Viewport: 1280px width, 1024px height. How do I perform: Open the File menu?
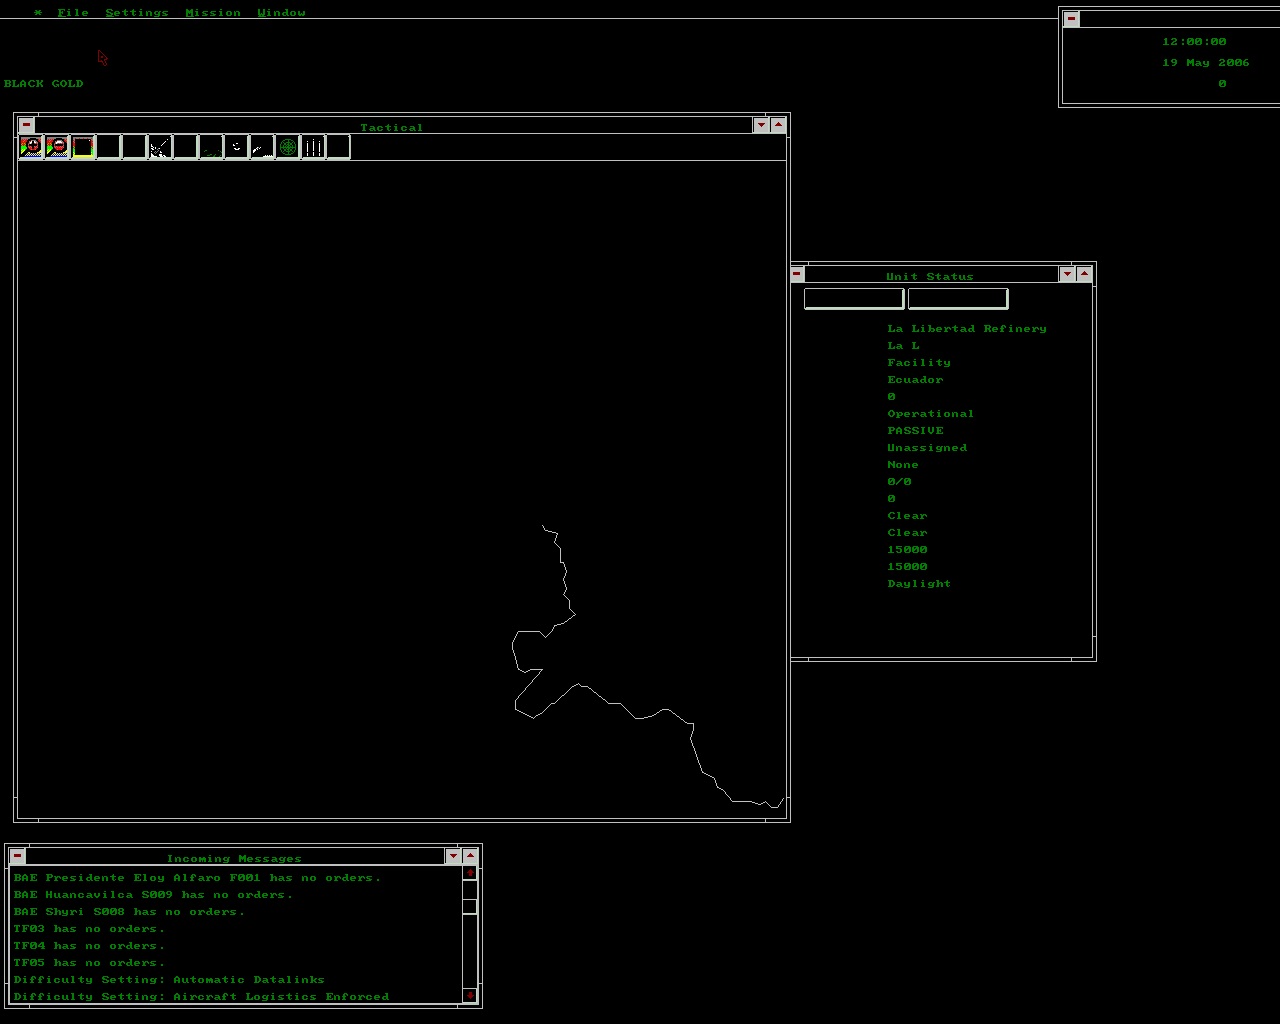click(x=73, y=13)
